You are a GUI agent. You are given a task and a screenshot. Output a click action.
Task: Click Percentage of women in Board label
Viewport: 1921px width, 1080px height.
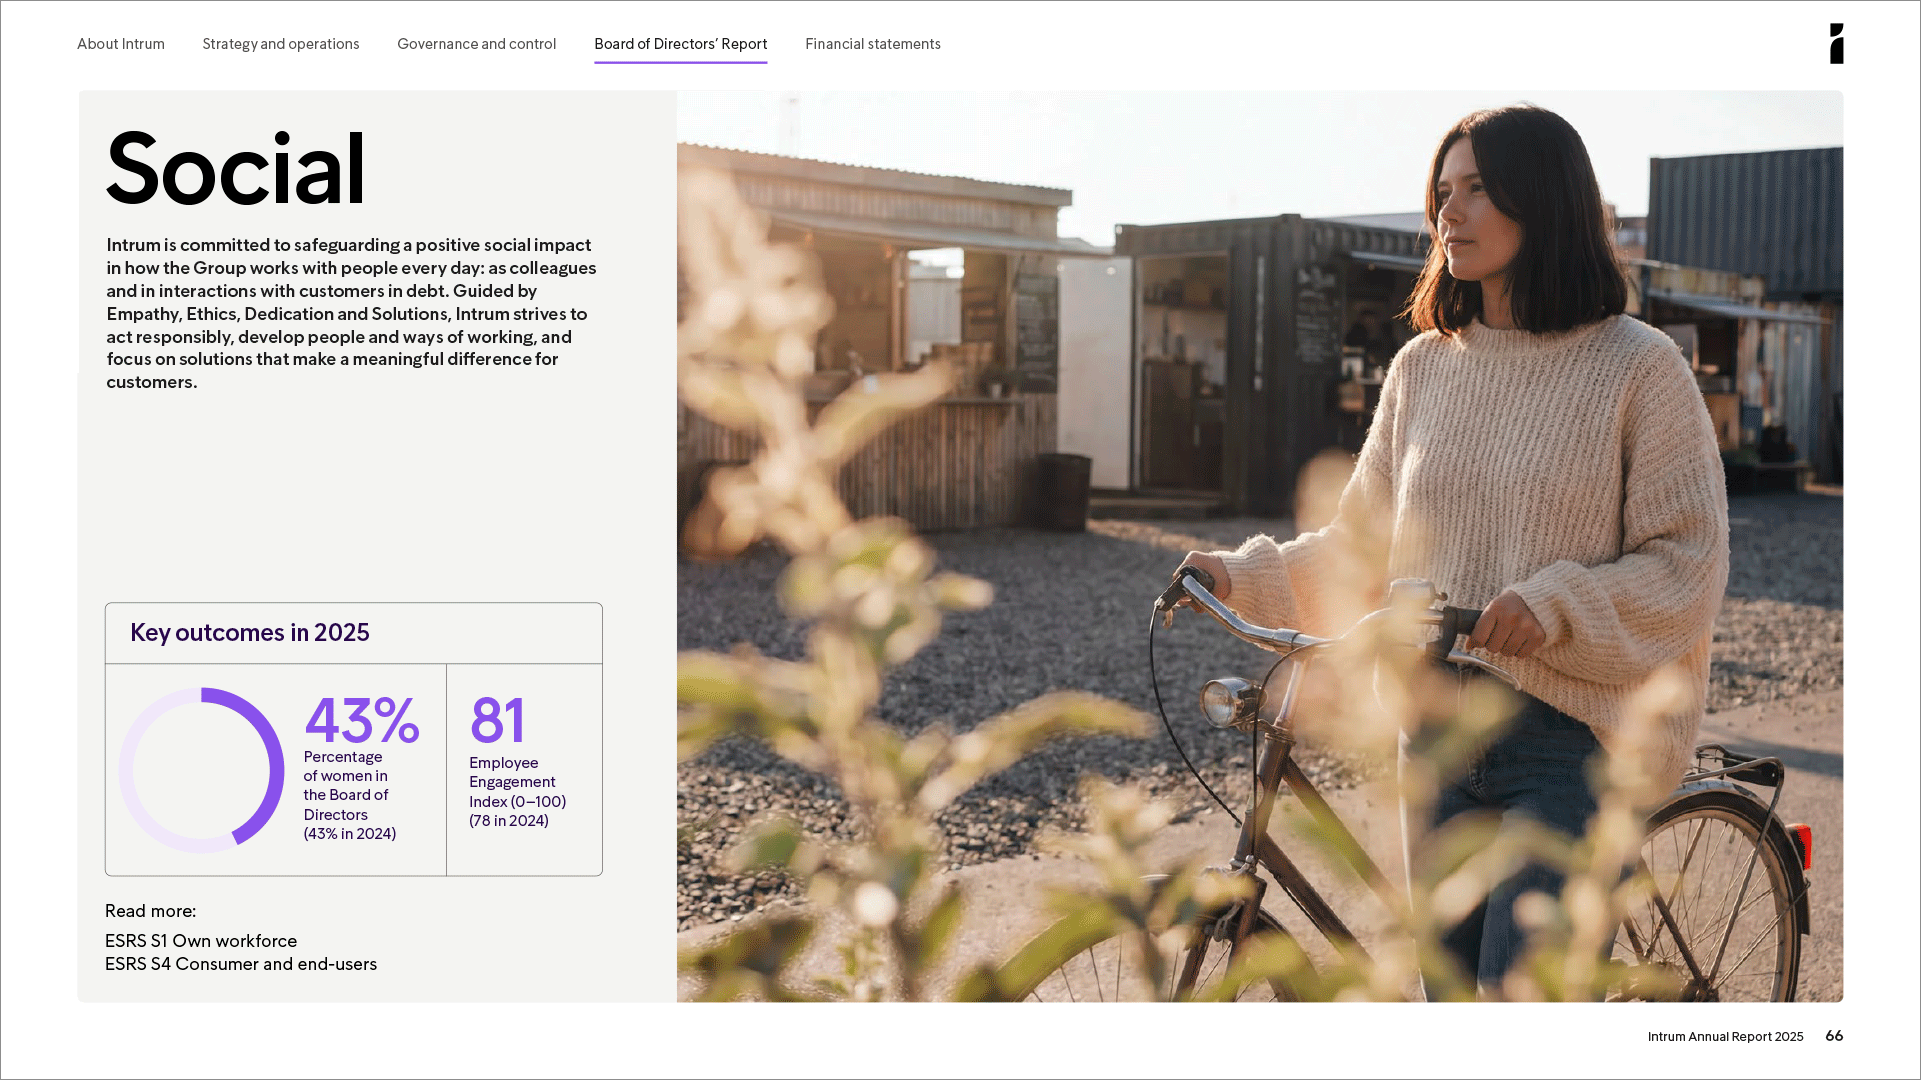point(348,795)
